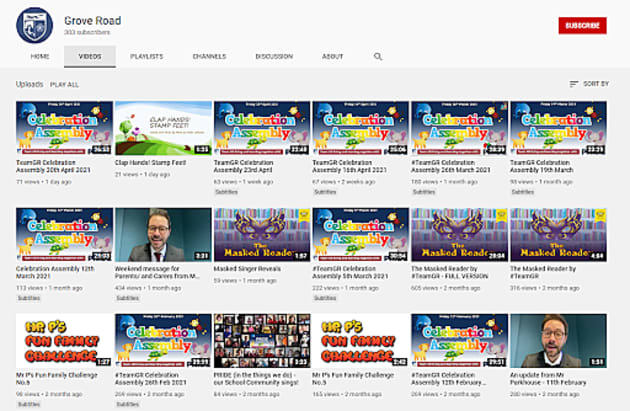
Task: Open the Celebration Assembly 19th March thumbnail
Action: 558,128
